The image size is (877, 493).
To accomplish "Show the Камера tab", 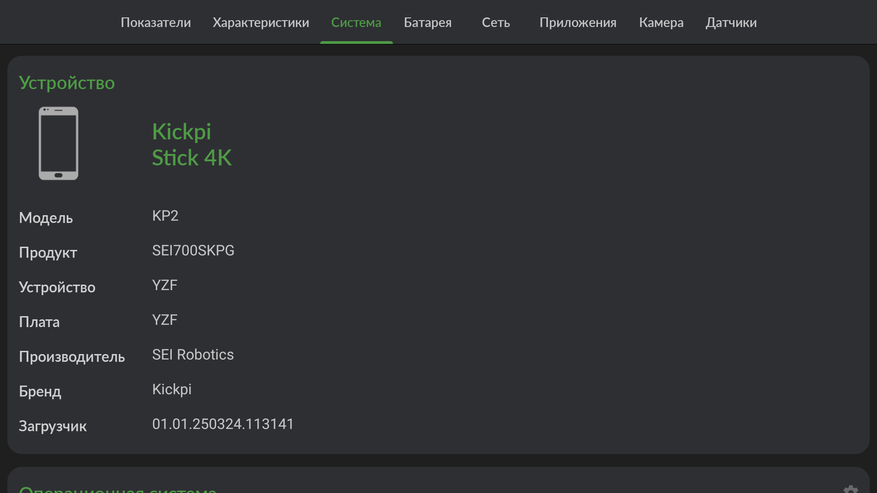I will (661, 22).
